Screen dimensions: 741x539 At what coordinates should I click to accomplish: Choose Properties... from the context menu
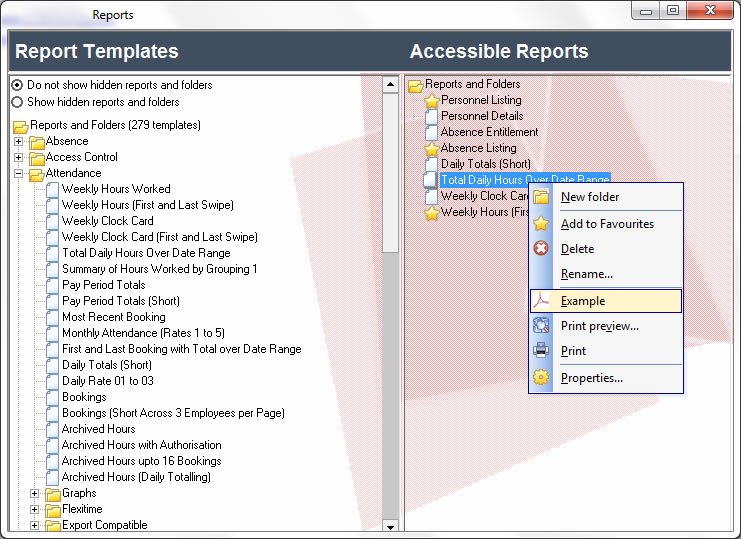(591, 378)
